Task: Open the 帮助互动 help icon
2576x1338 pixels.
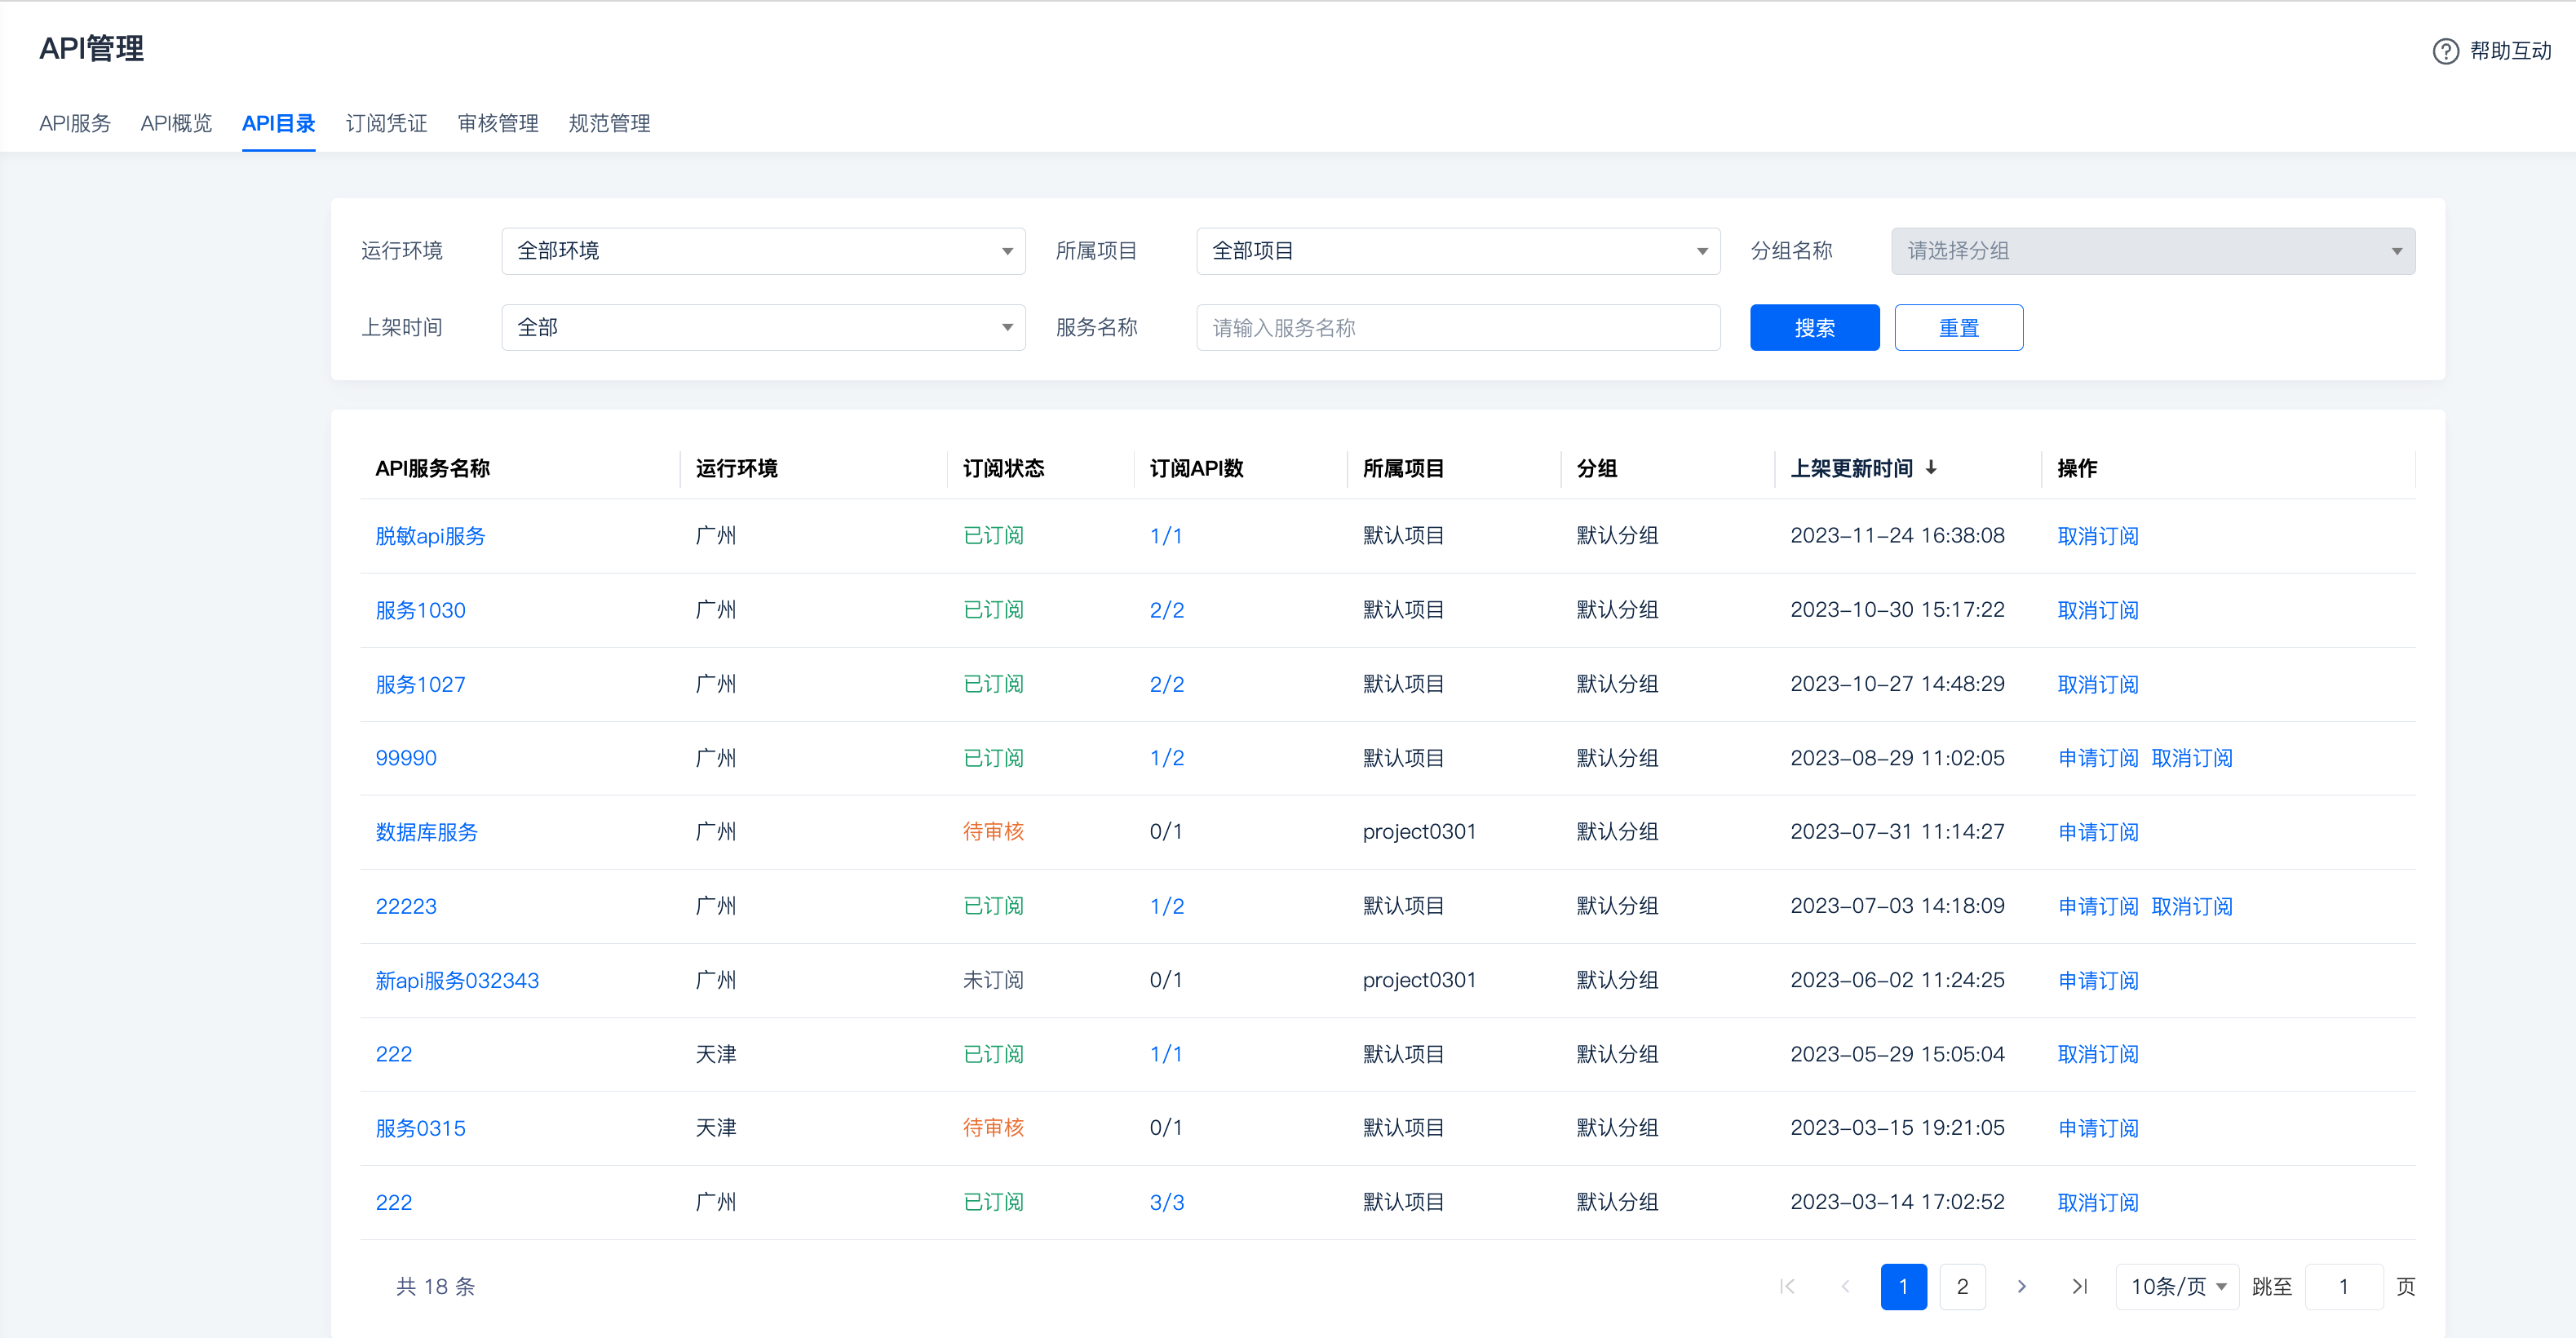Action: [x=2445, y=51]
